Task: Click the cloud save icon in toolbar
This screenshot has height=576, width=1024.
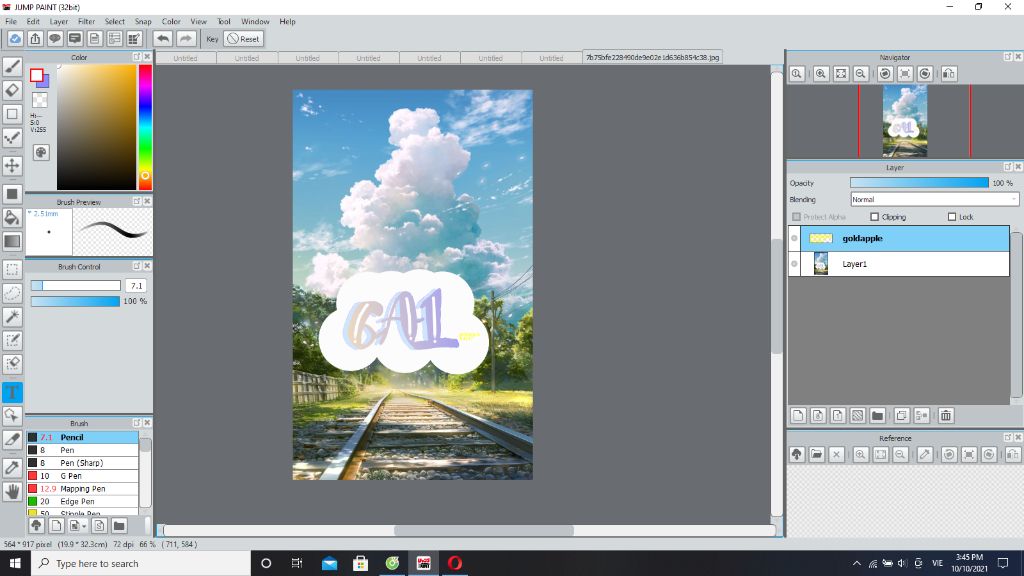Action: 15,39
